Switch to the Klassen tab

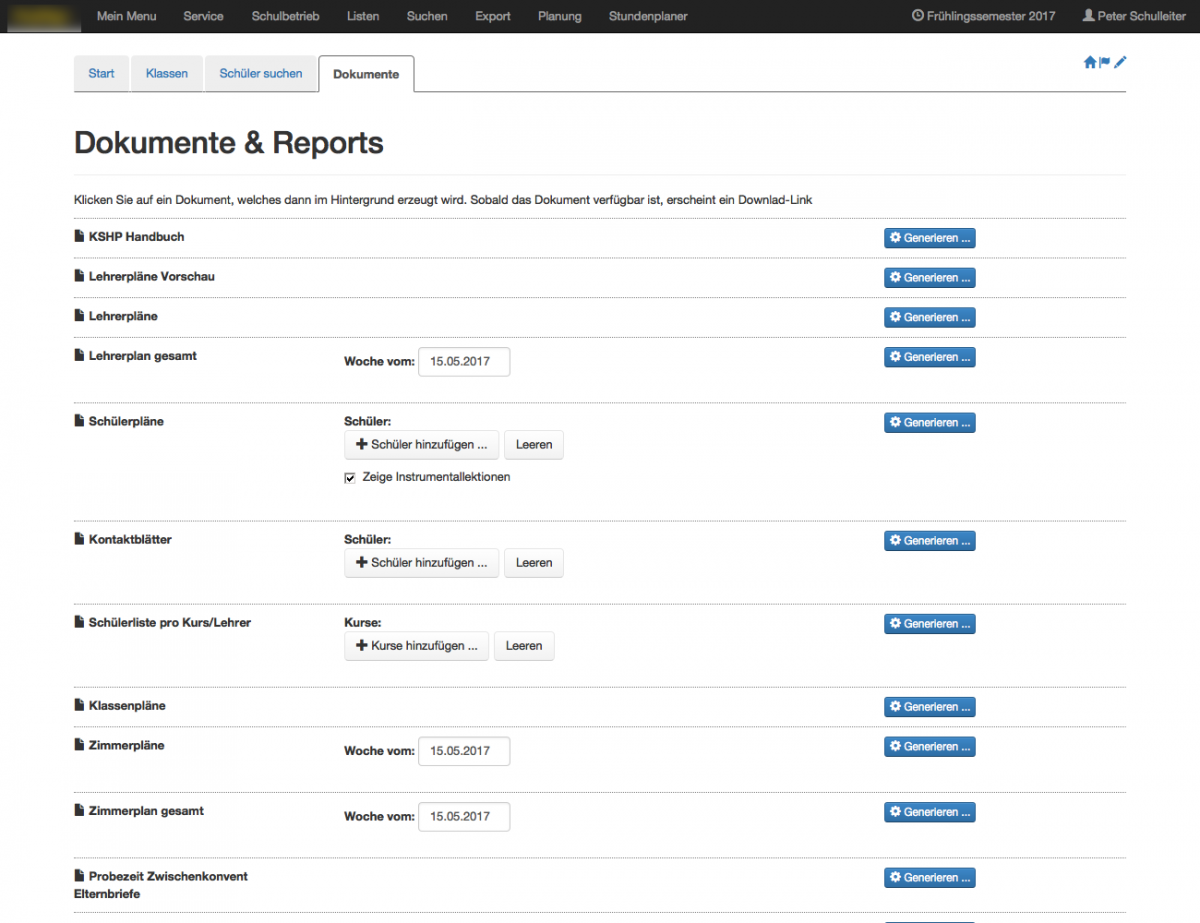166,74
